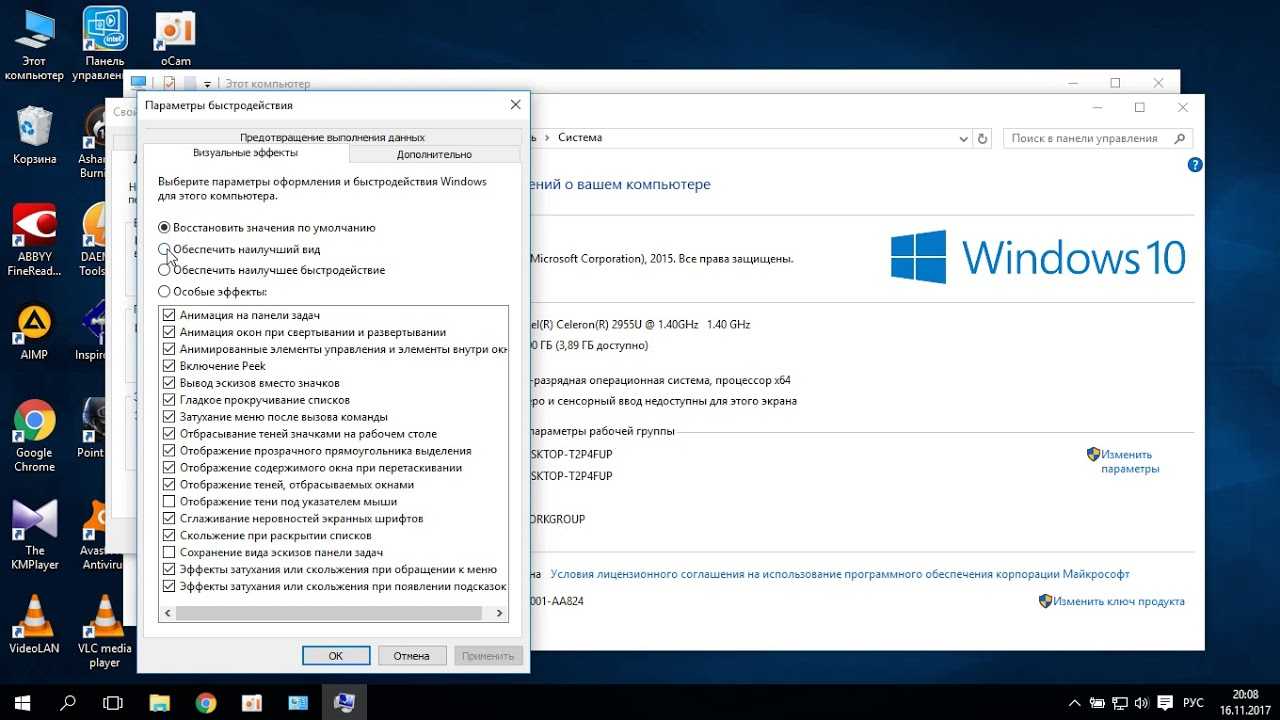Show hidden system tray icons chevron
Screen dimensions: 1280x720
[x=1075, y=702]
